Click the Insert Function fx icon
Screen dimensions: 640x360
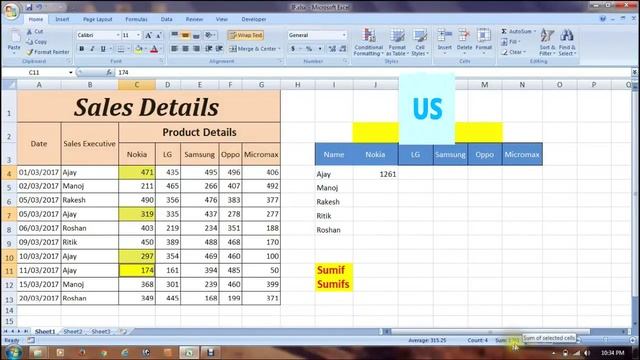(x=109, y=72)
